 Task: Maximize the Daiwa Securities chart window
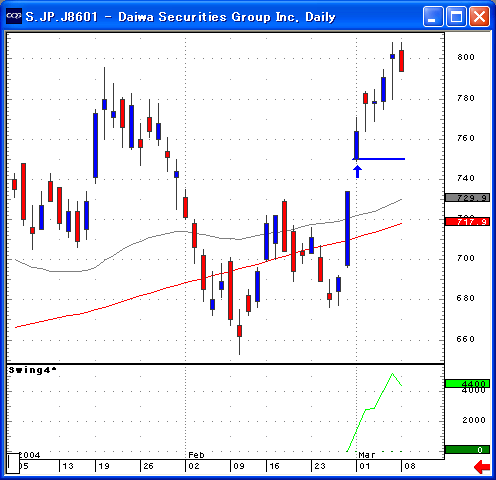456,16
